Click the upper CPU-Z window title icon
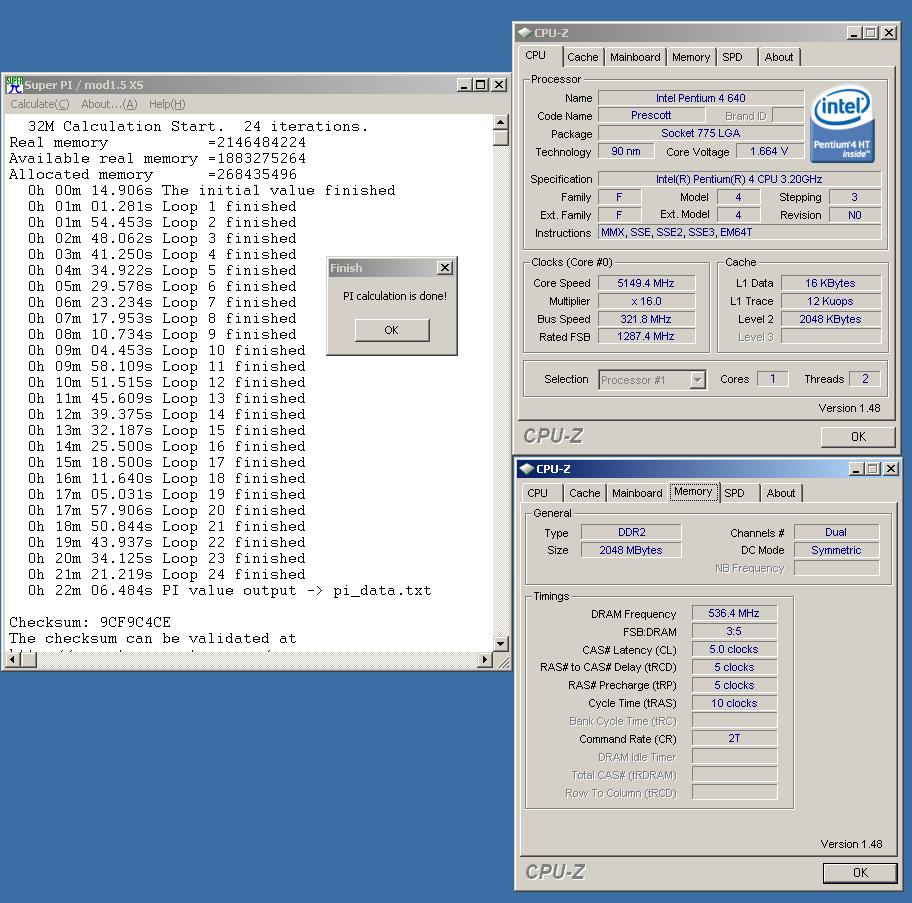The height and width of the screenshot is (903, 912). coord(525,33)
